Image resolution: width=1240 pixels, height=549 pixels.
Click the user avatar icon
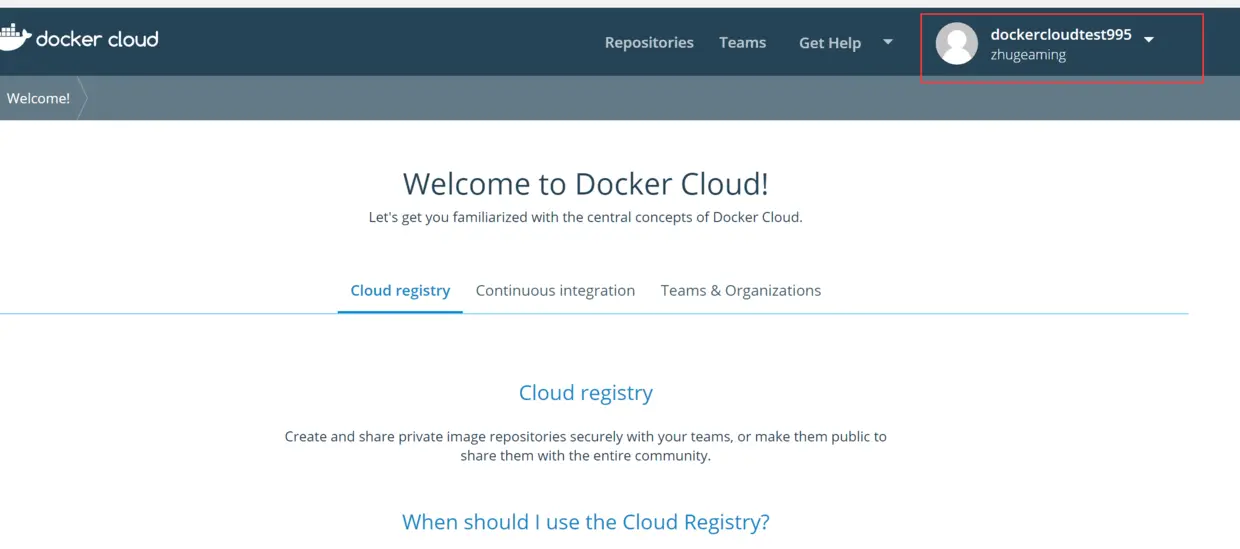point(956,43)
